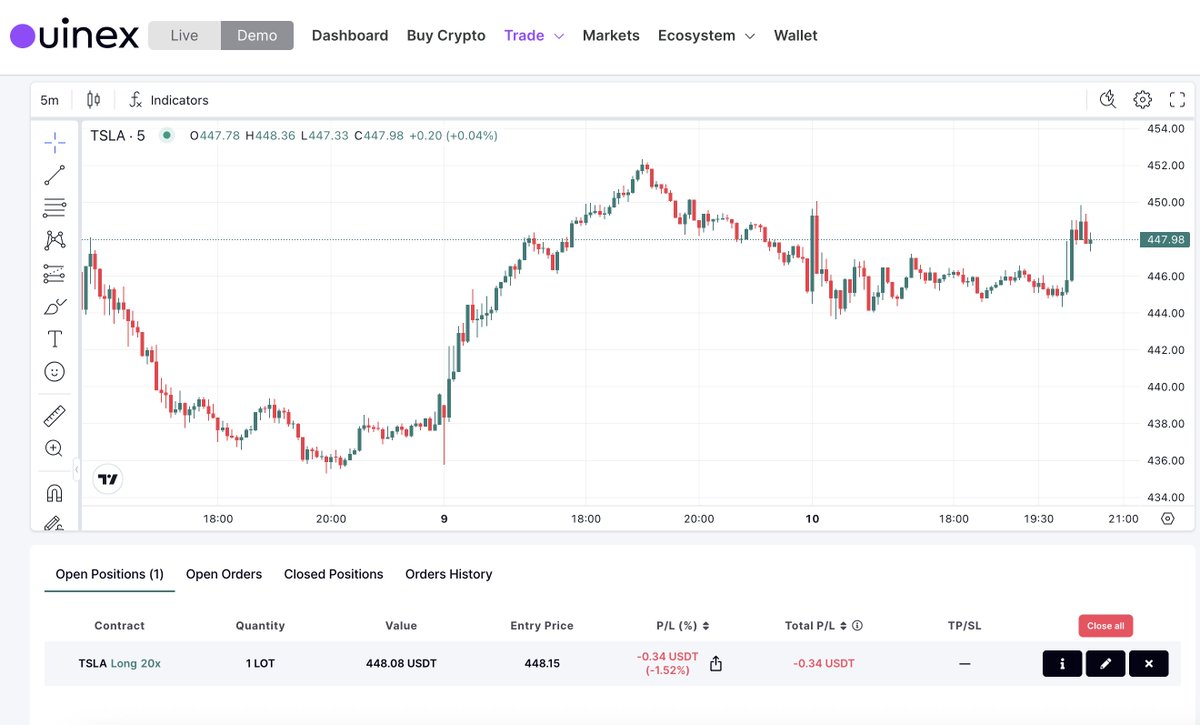The image size is (1200, 725).
Task: Toggle the magnet snap mode
Action: coord(54,493)
